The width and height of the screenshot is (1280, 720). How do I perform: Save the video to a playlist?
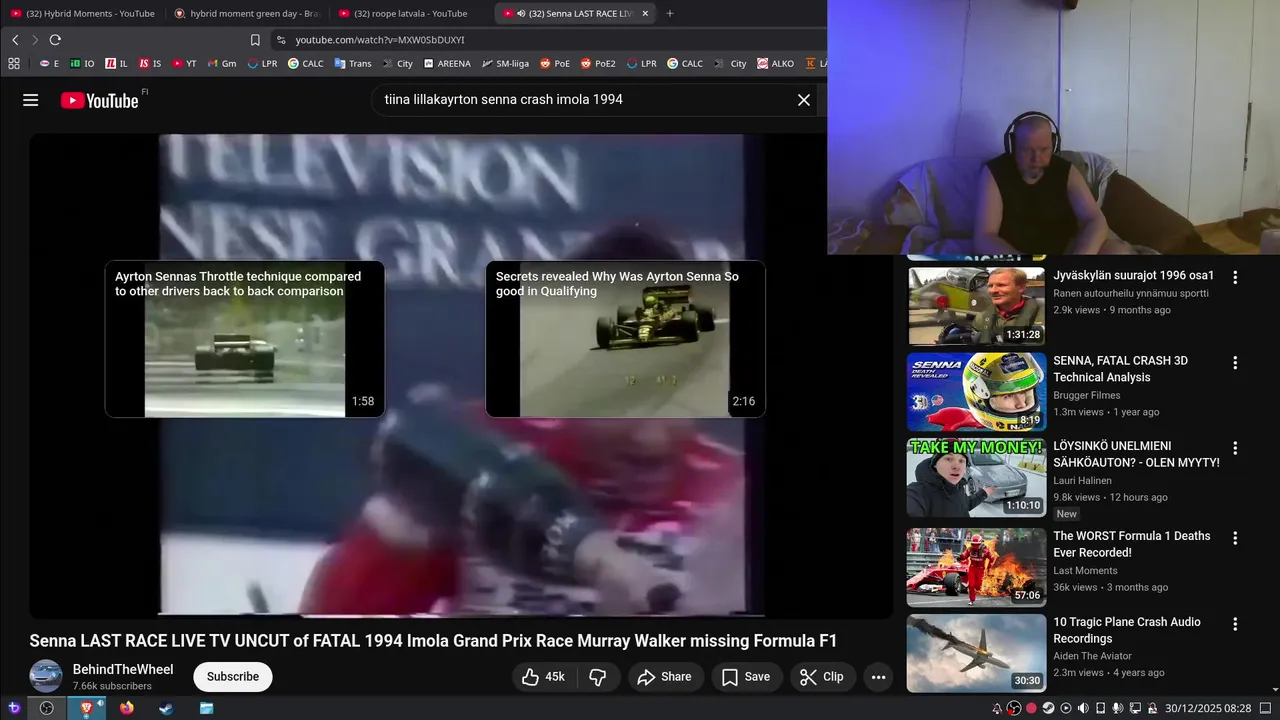(x=746, y=677)
